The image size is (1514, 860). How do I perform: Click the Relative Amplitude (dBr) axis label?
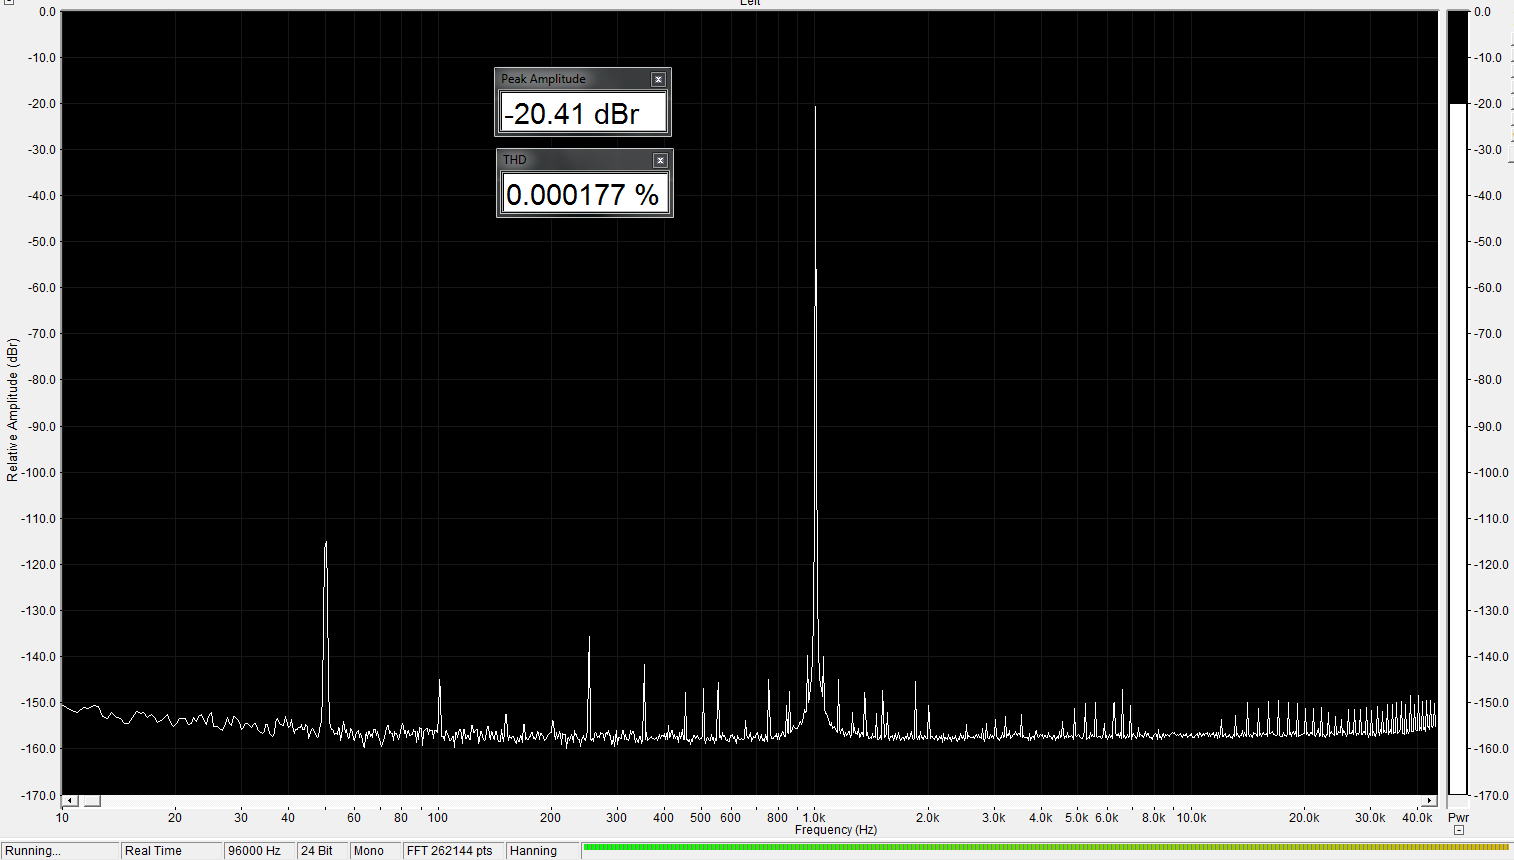point(12,410)
